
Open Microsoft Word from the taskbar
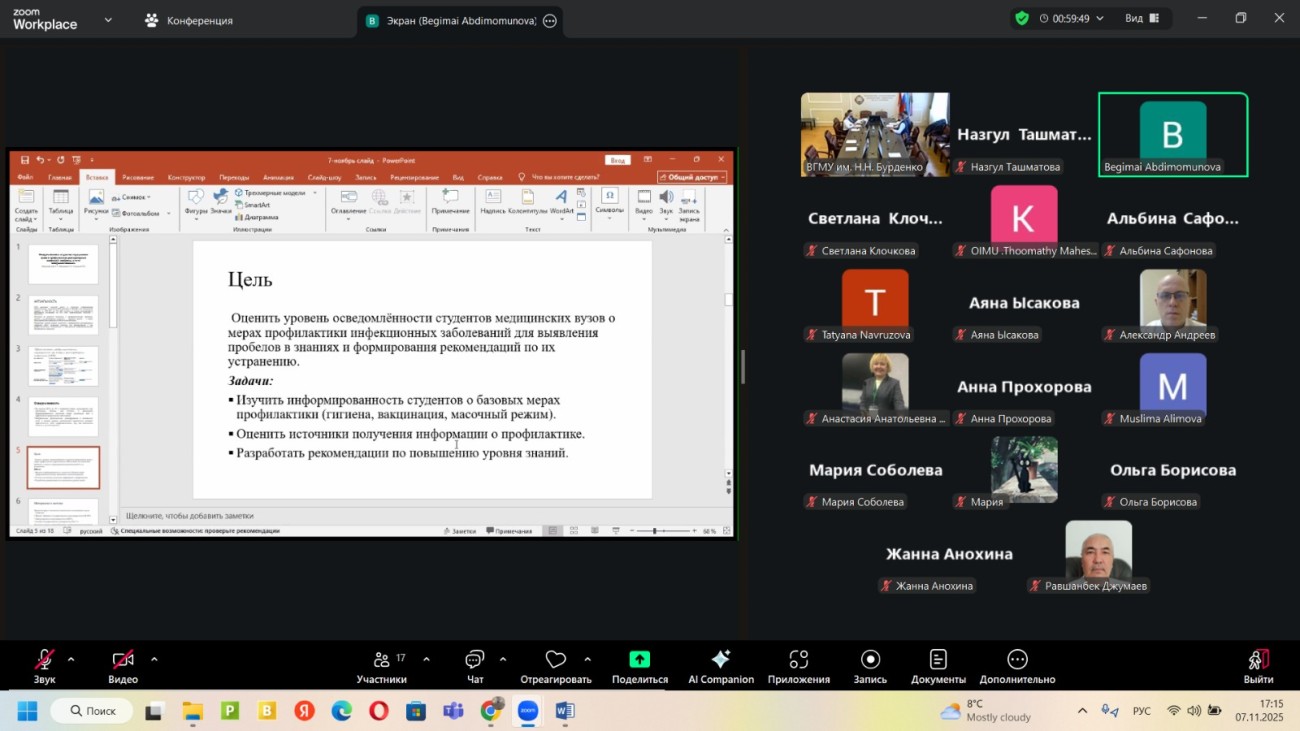[x=564, y=711]
